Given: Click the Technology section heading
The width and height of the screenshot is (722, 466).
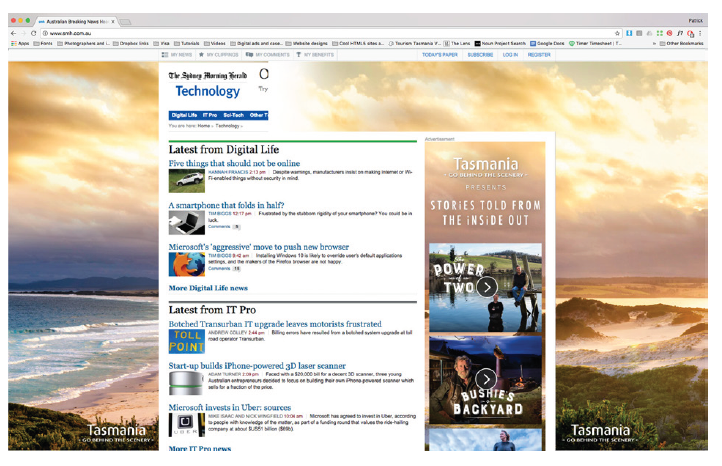Looking at the screenshot, I should tap(208, 91).
